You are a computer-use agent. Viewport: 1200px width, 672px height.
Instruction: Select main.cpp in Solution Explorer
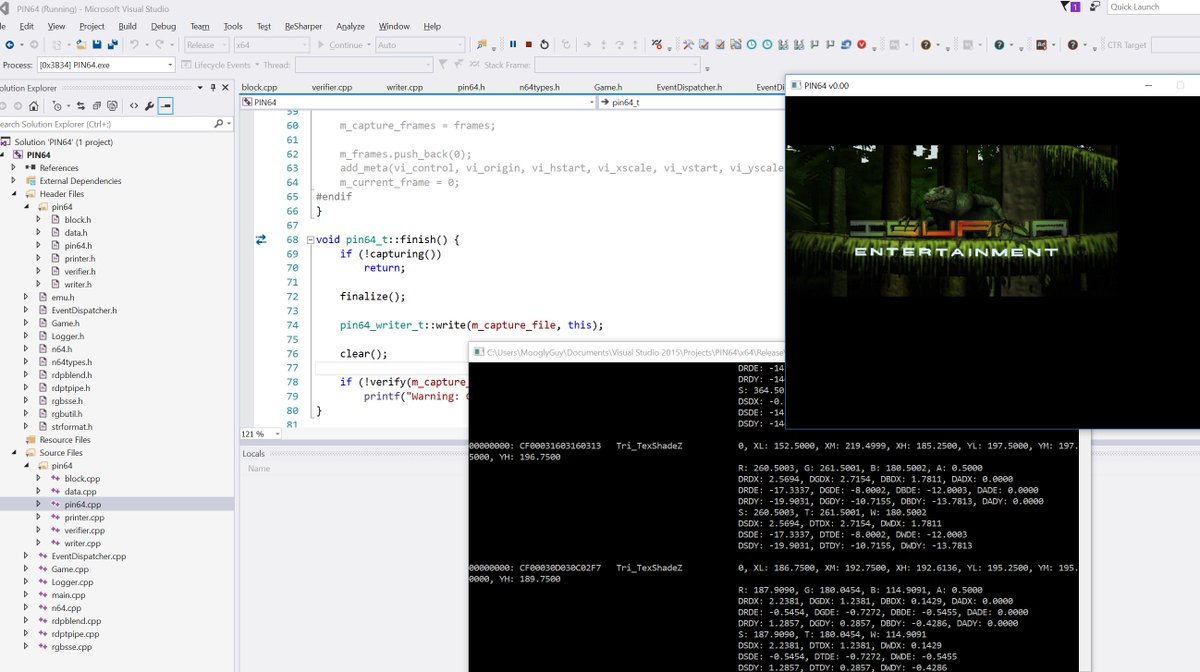69,595
